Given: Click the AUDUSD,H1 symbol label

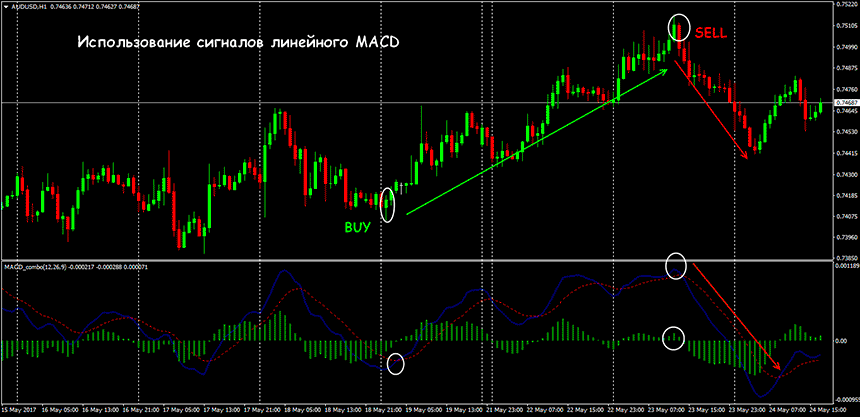Looking at the screenshot, I should (27, 7).
